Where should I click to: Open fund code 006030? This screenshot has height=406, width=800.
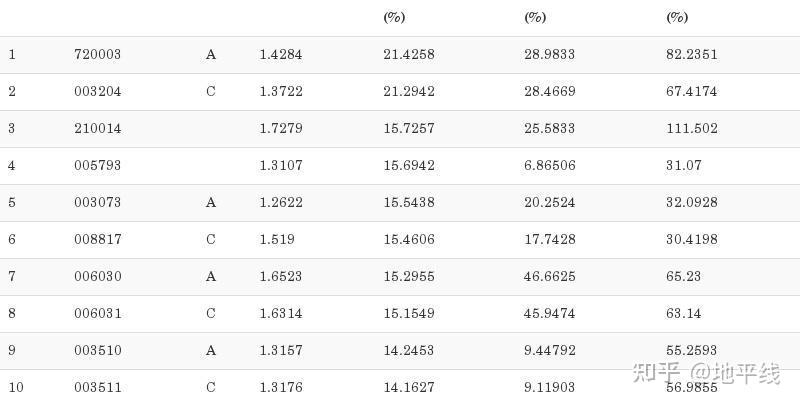click(97, 276)
